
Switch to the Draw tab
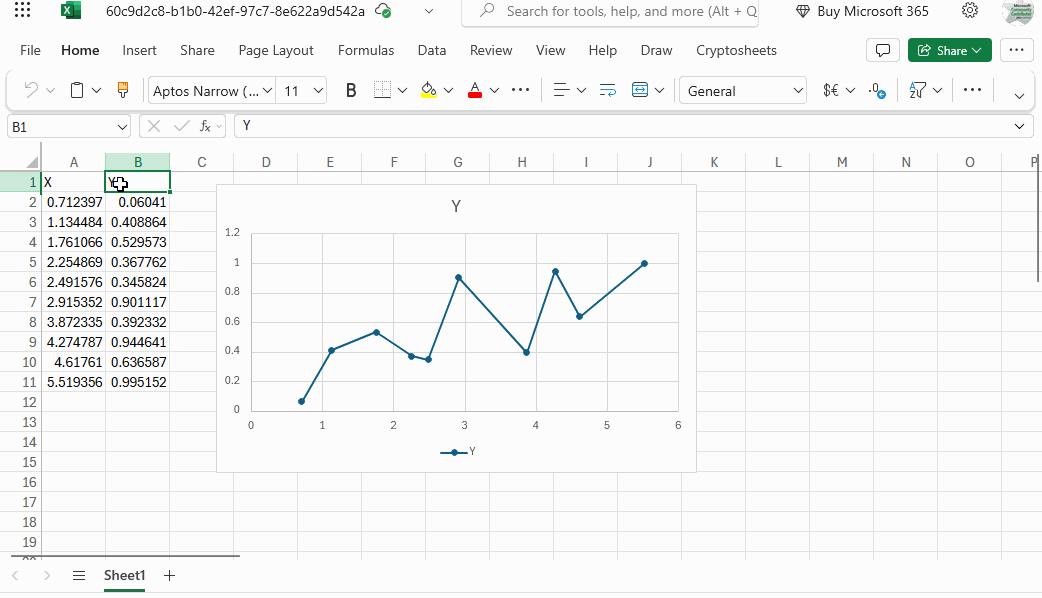pos(656,50)
